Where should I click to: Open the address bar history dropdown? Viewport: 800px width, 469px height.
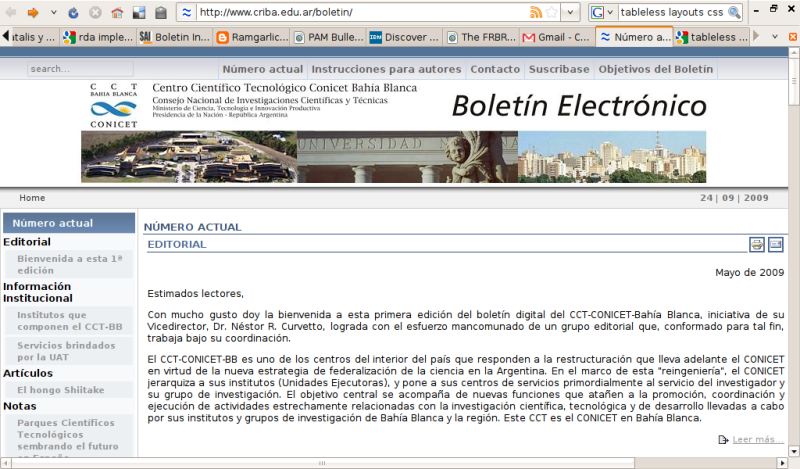[570, 12]
